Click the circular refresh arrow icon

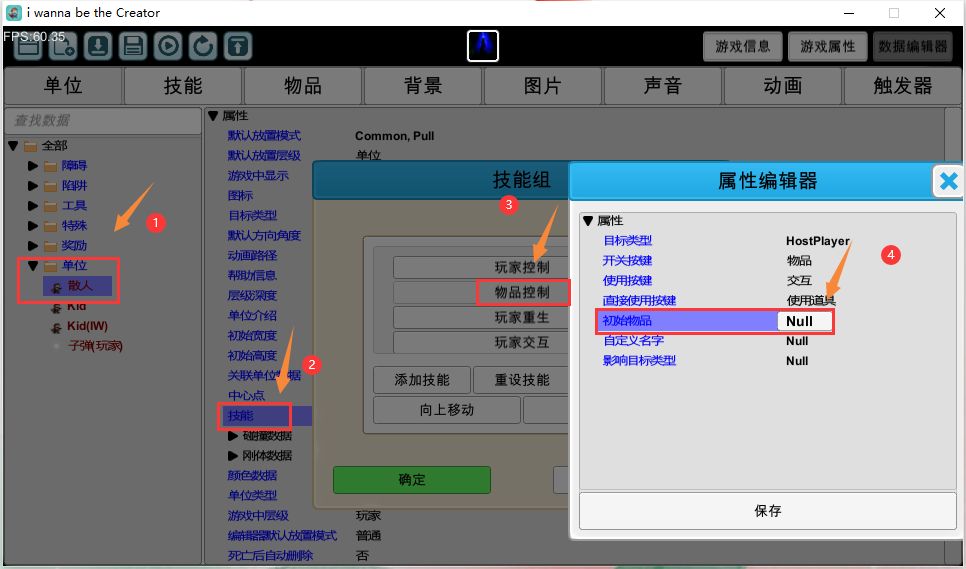pos(203,46)
